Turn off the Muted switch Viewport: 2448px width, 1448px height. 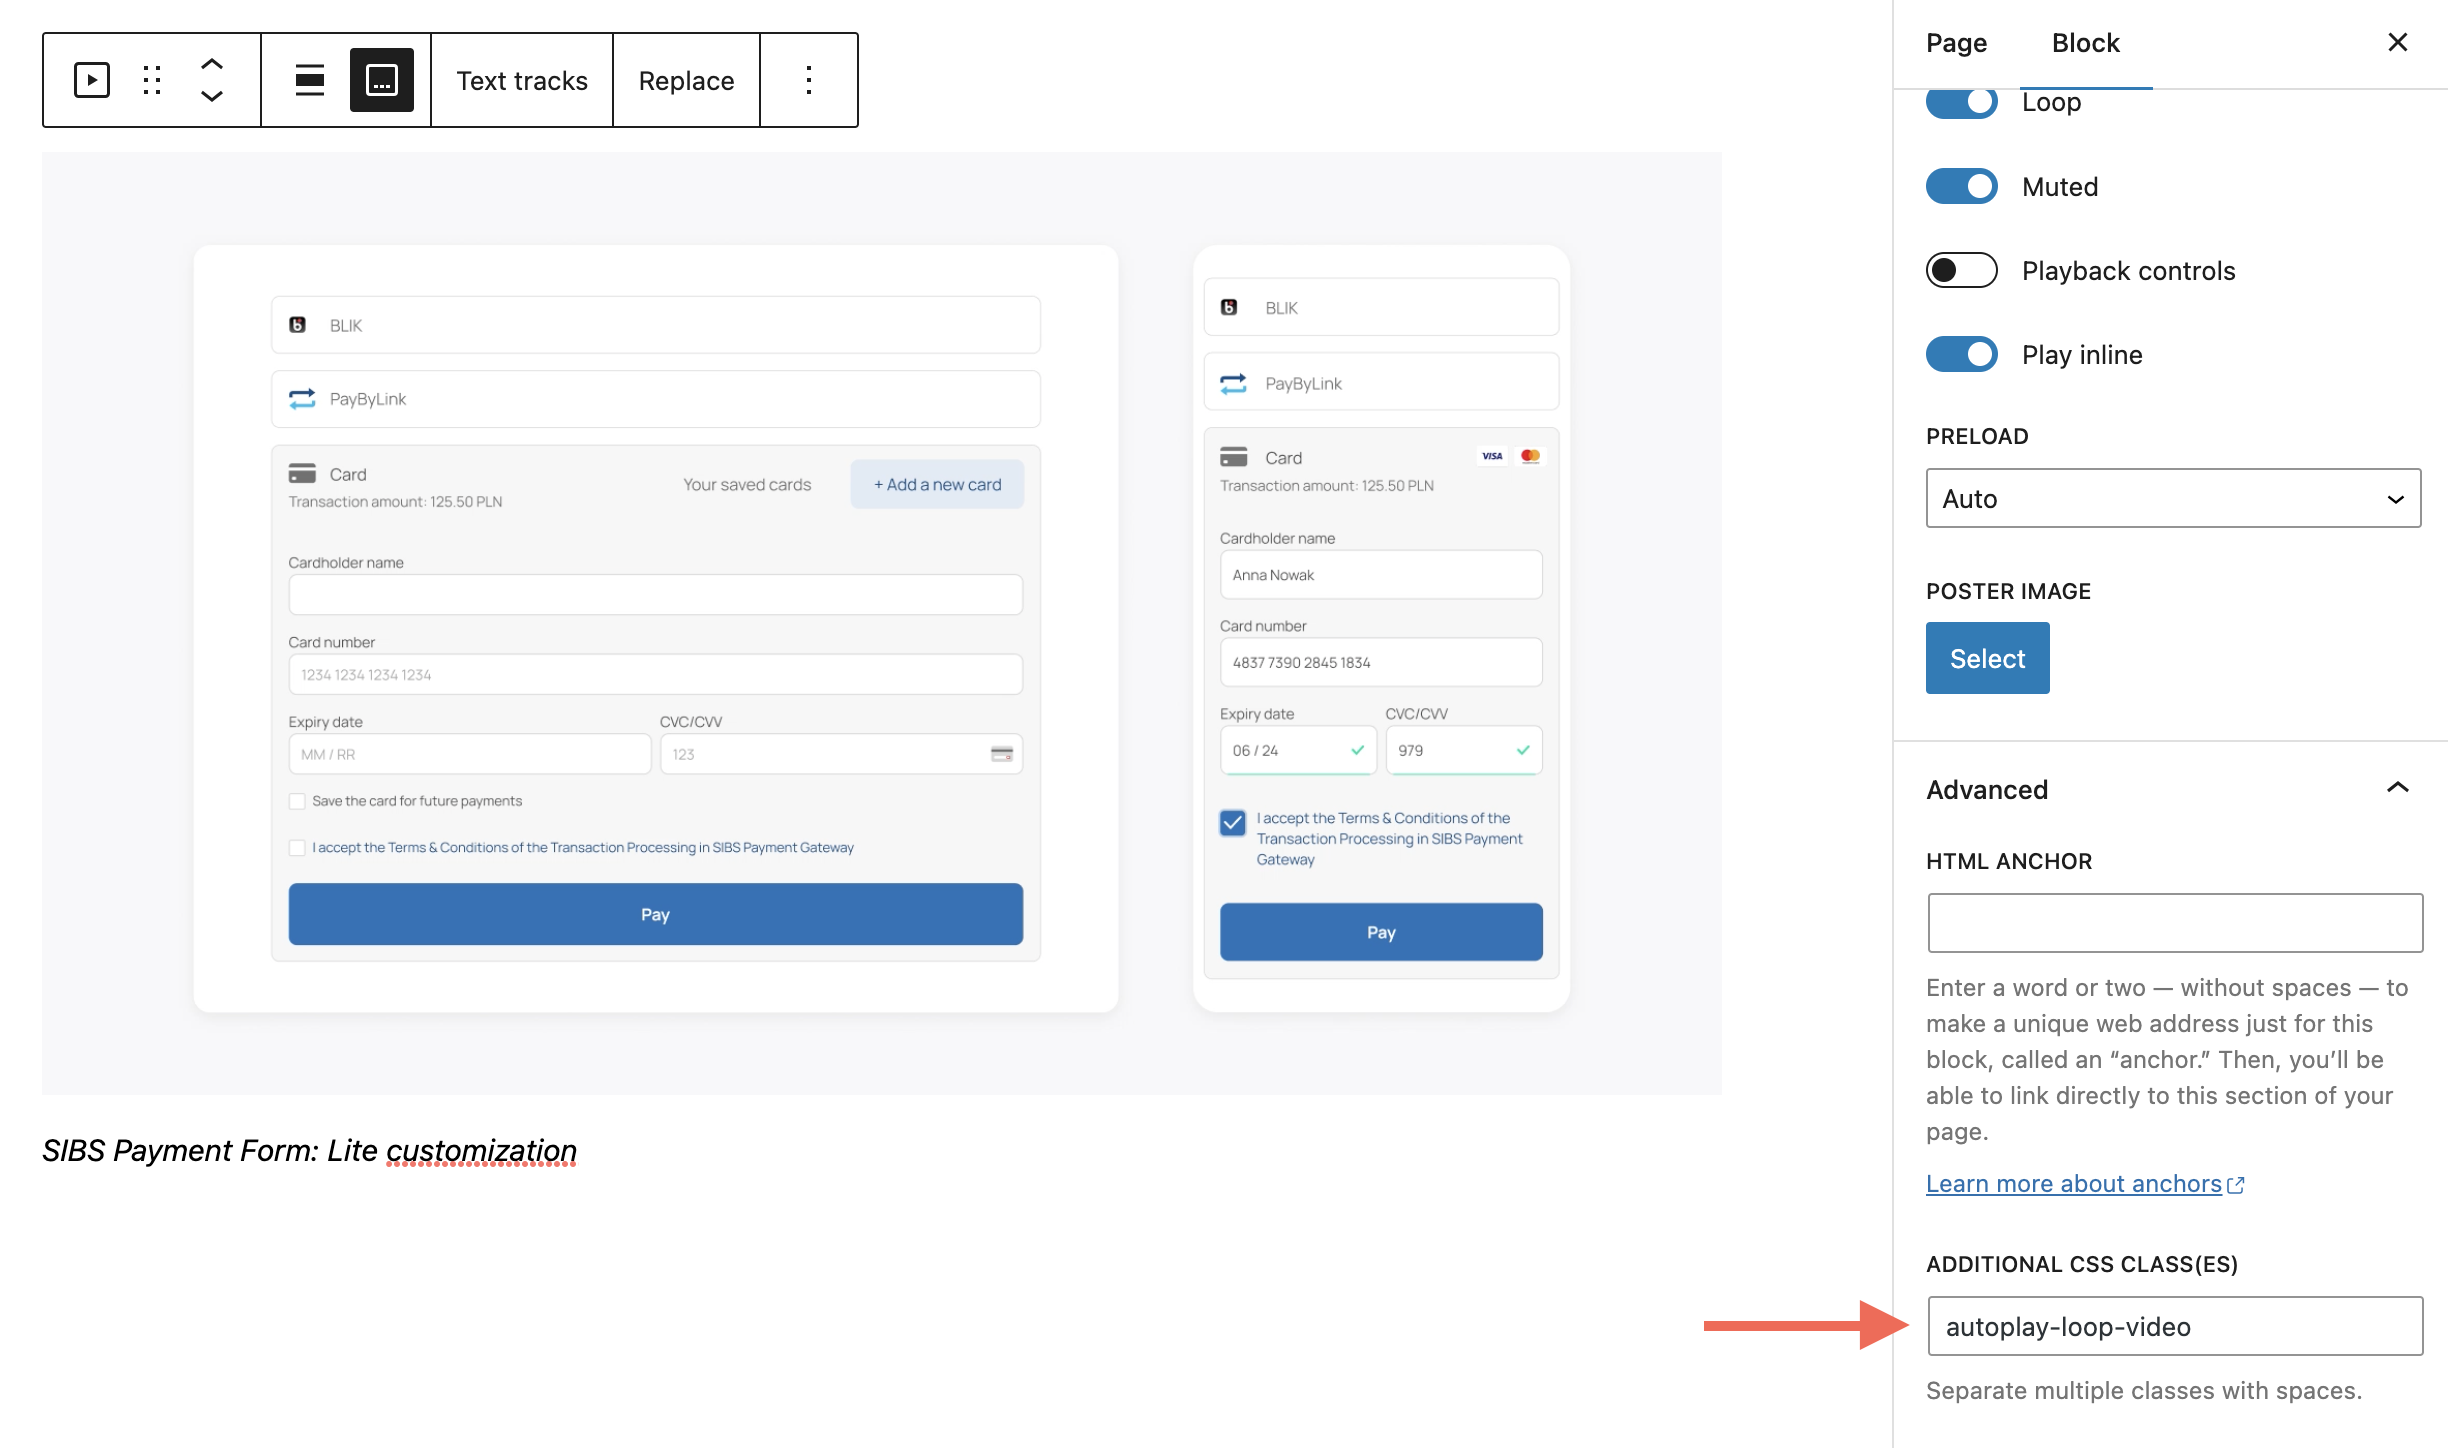point(1962,186)
